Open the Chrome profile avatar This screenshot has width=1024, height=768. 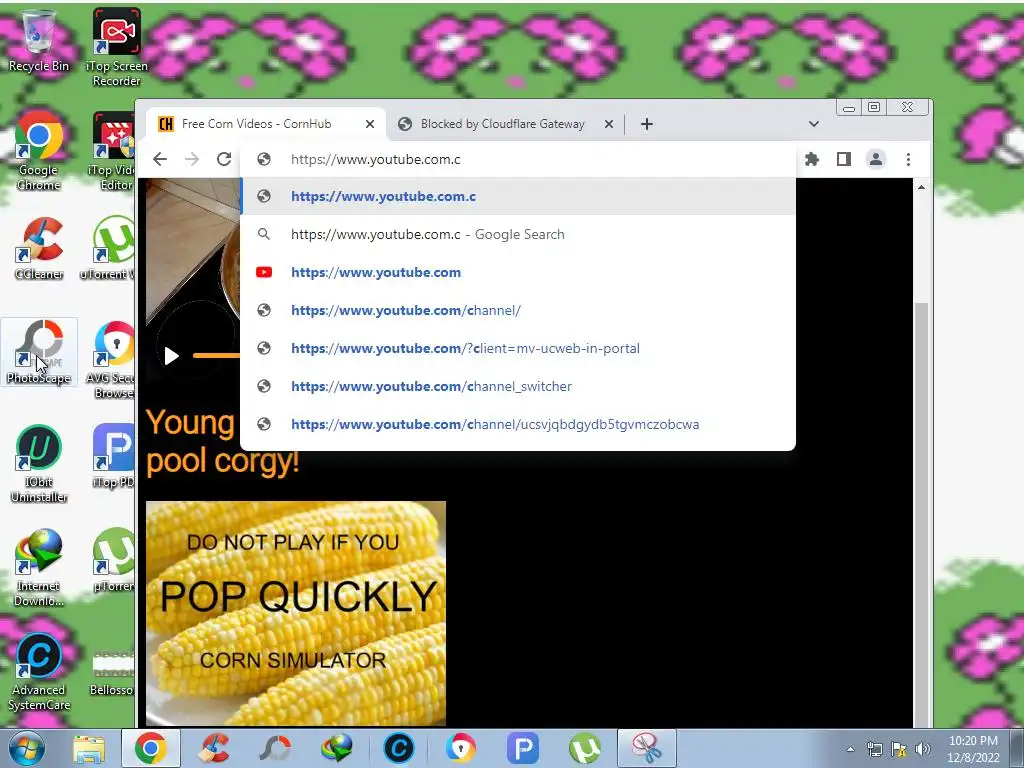(x=876, y=159)
